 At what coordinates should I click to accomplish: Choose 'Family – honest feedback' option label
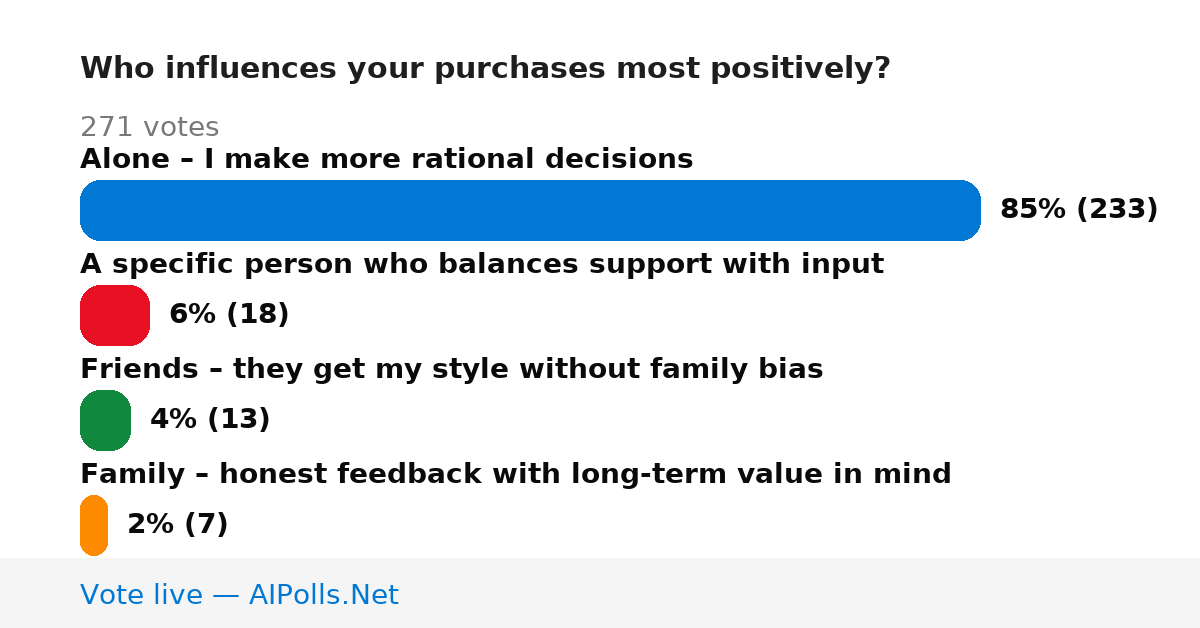515,474
